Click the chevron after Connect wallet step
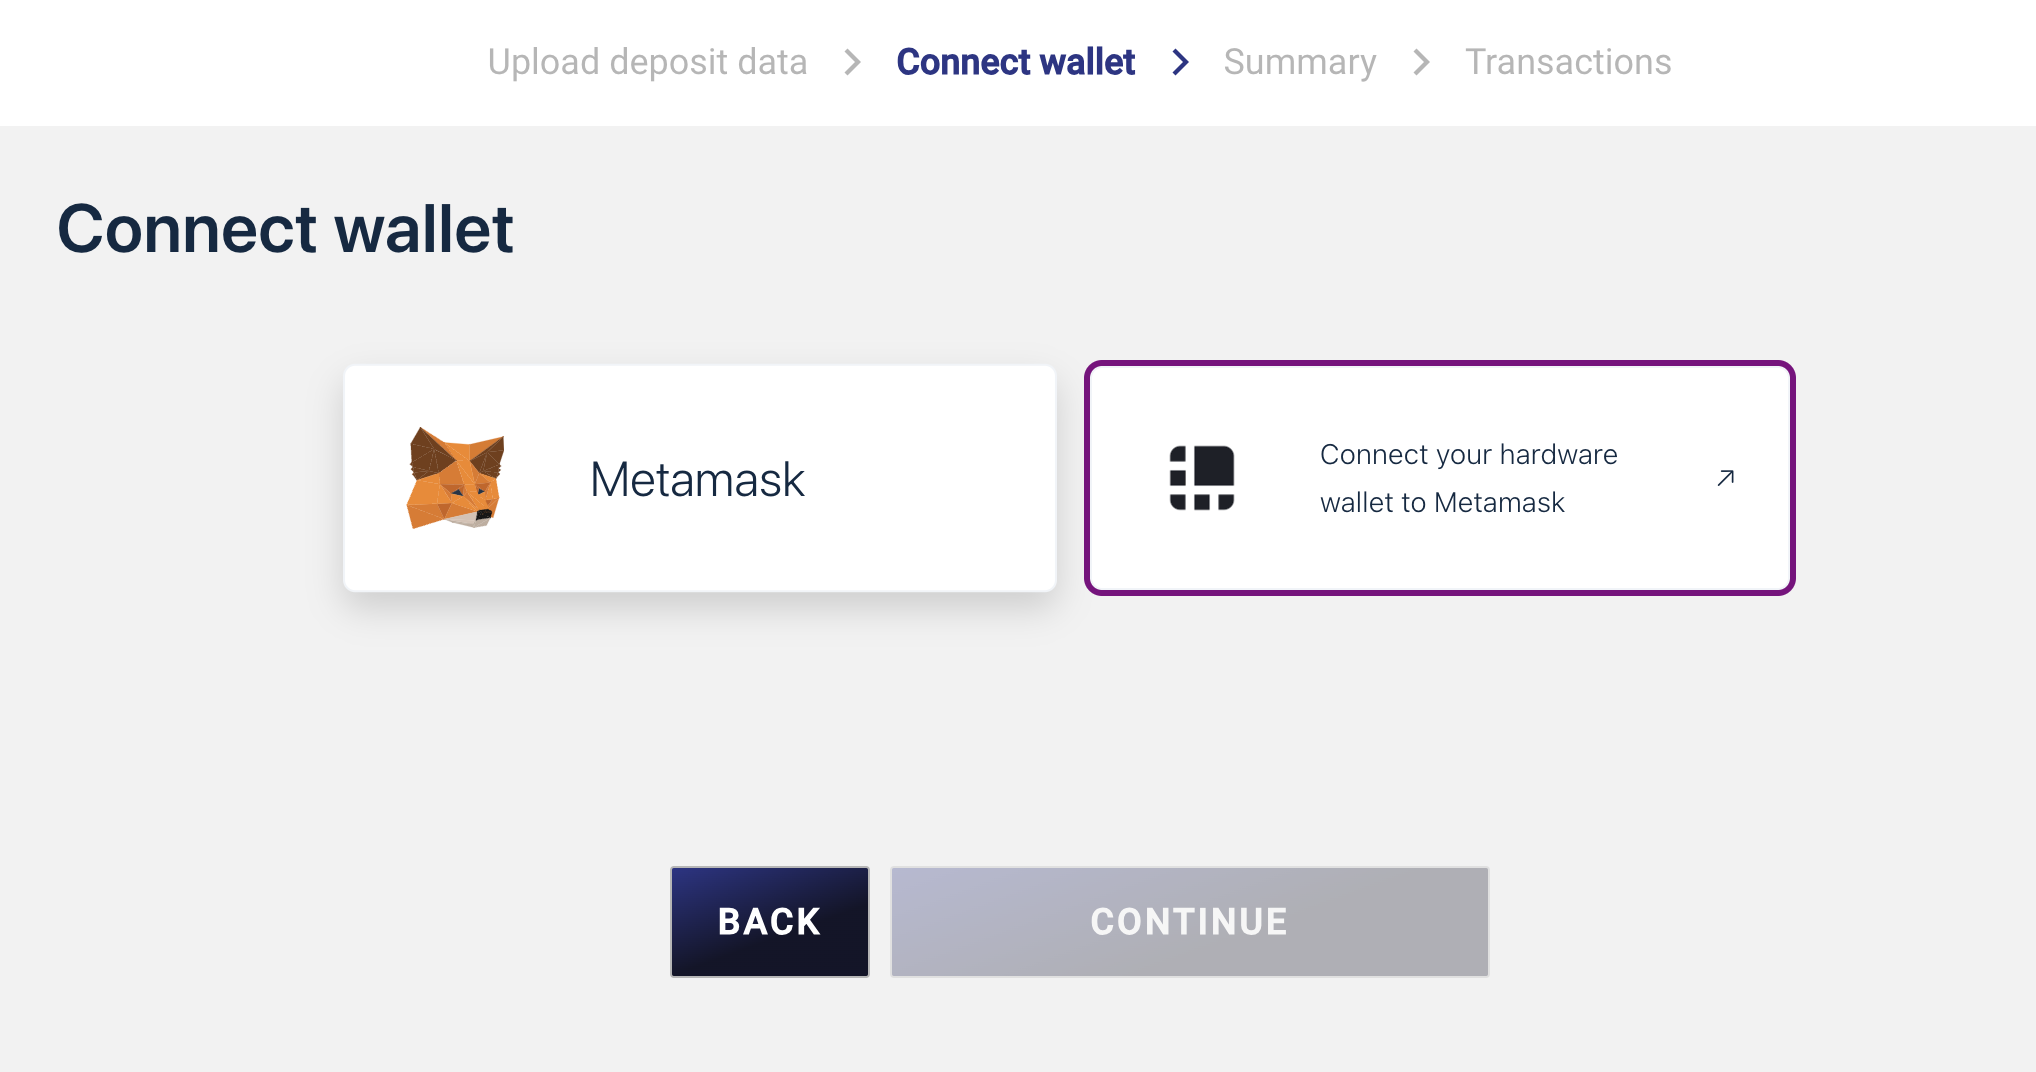Screen dimensions: 2036x1072 click(1180, 62)
